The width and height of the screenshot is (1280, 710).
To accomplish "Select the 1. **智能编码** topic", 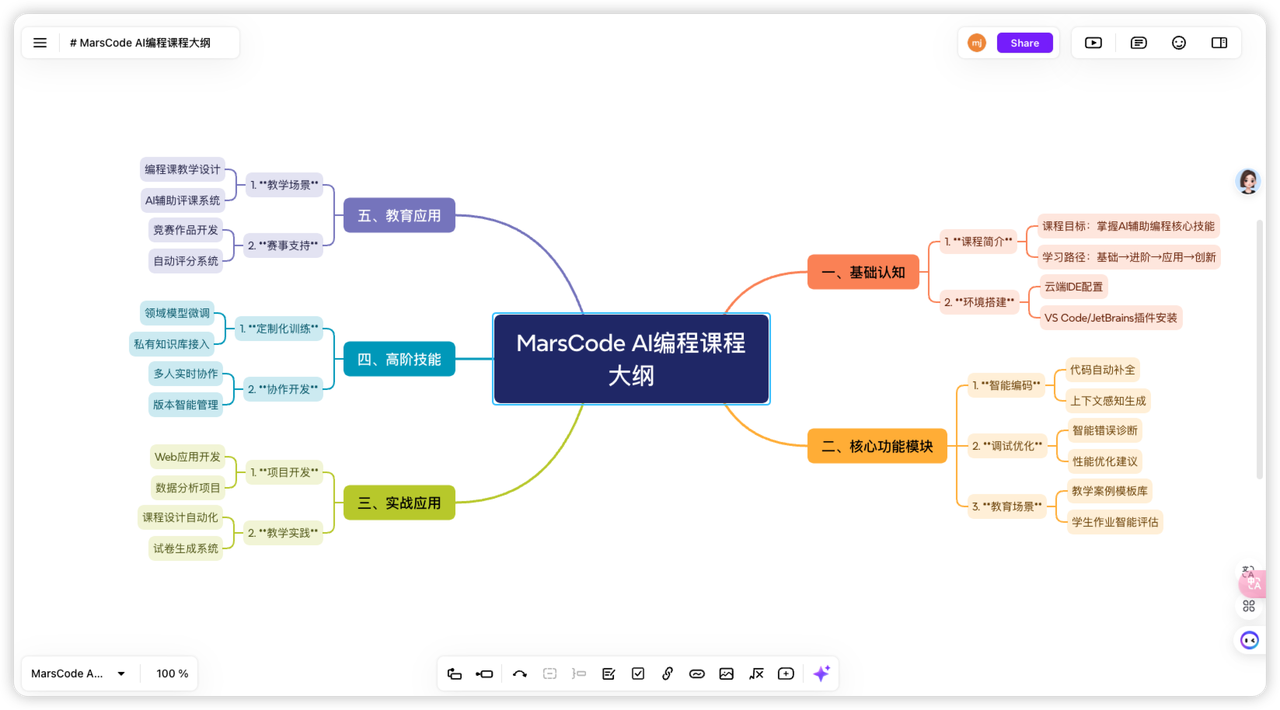I will (x=1006, y=385).
